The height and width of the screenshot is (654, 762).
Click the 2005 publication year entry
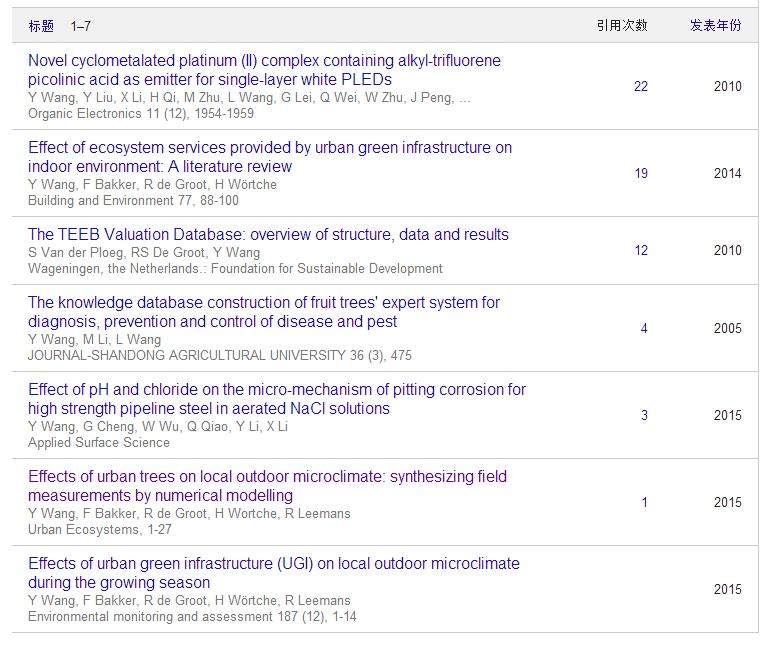(727, 329)
